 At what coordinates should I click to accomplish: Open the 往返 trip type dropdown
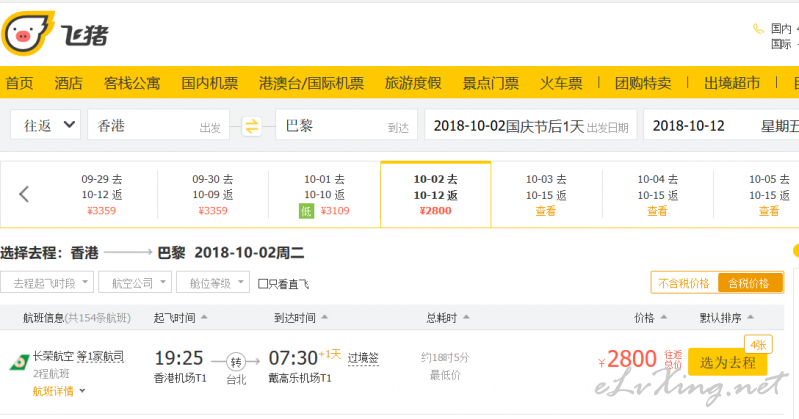pos(46,125)
